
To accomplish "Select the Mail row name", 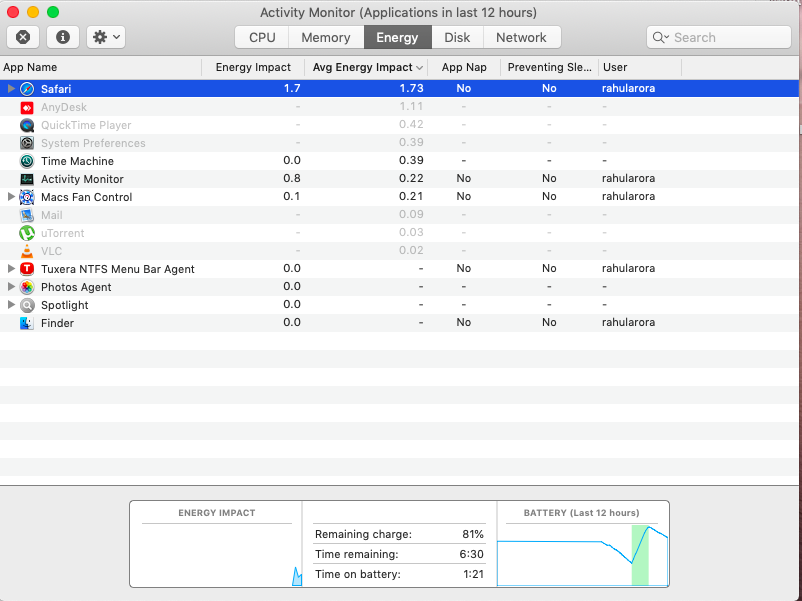I will coord(52,215).
